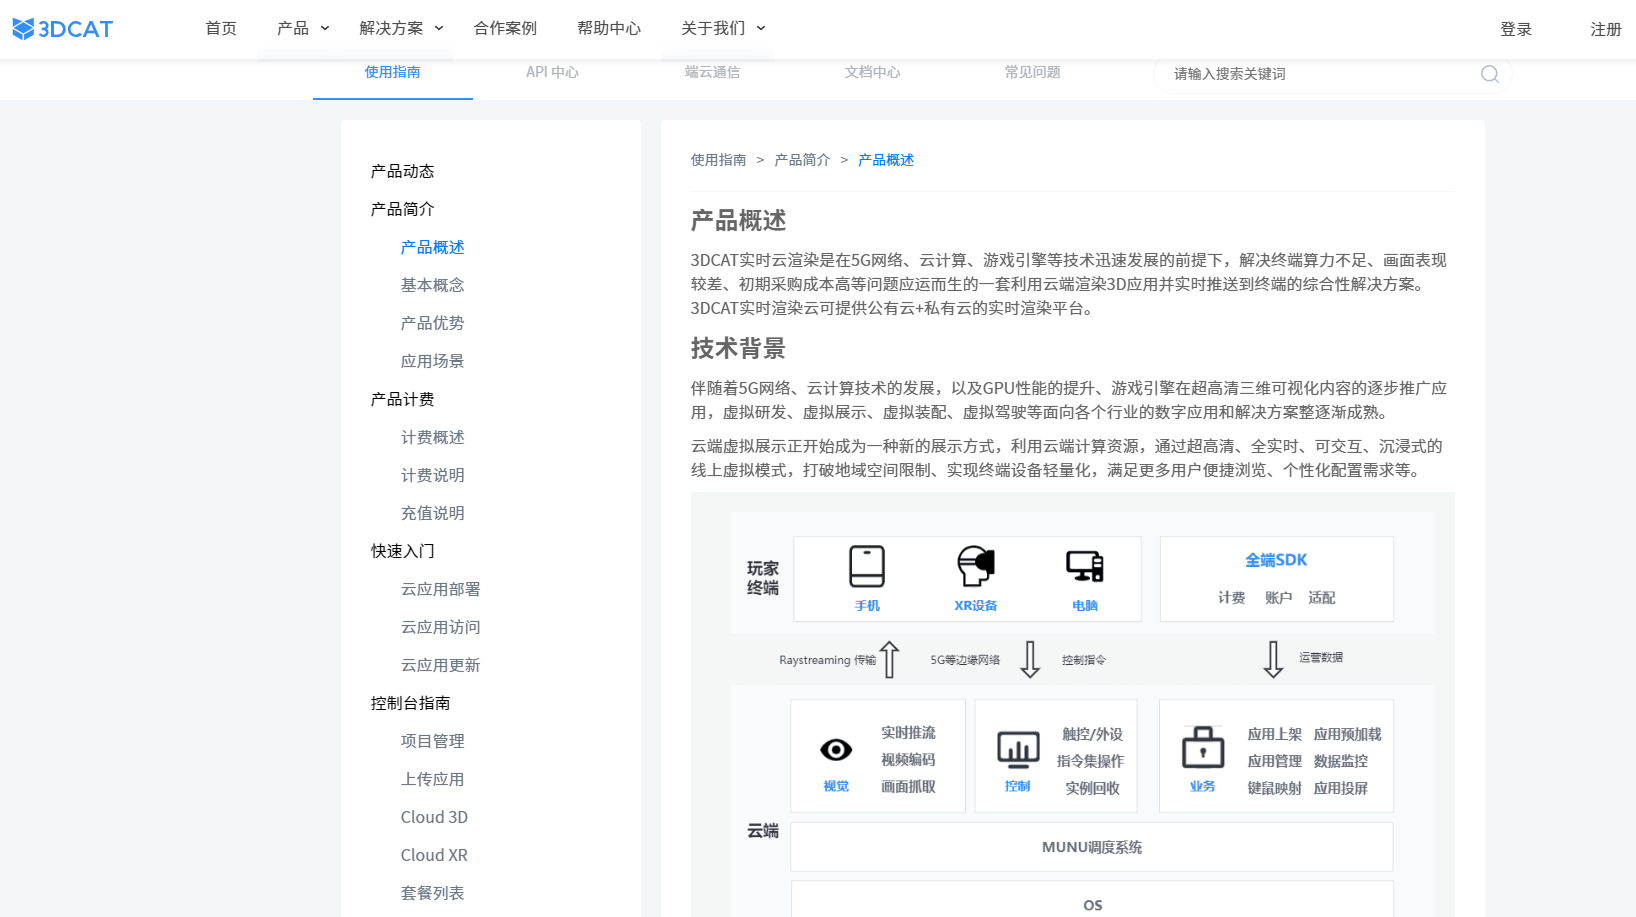Image resolution: width=1636 pixels, height=917 pixels.
Task: Switch to the 使用指南 tab
Action: [x=393, y=72]
